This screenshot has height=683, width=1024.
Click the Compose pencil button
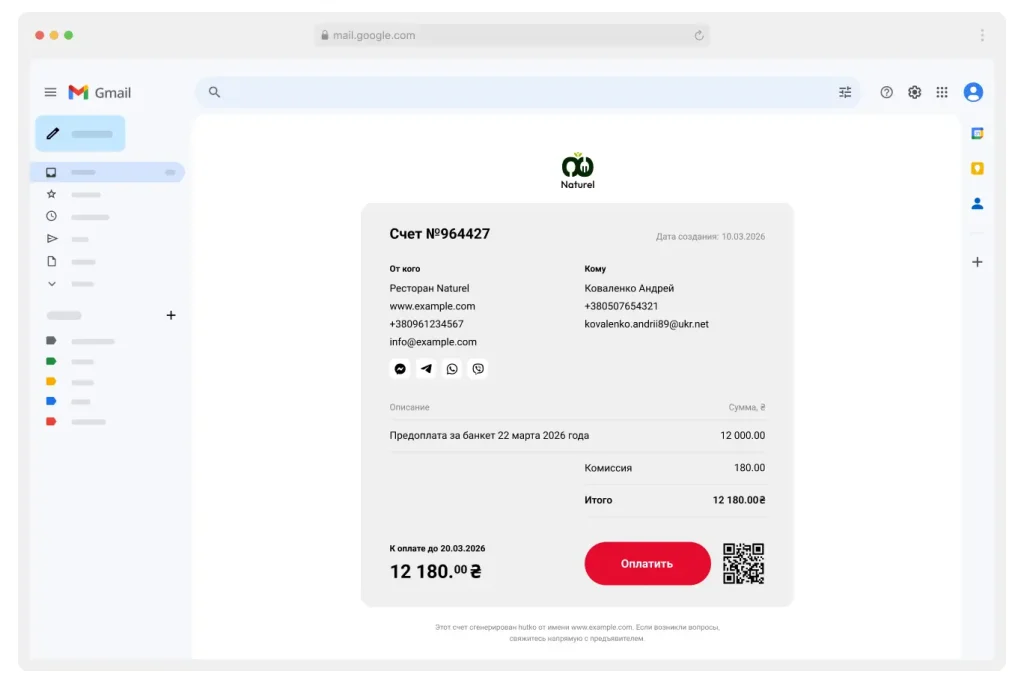point(80,133)
